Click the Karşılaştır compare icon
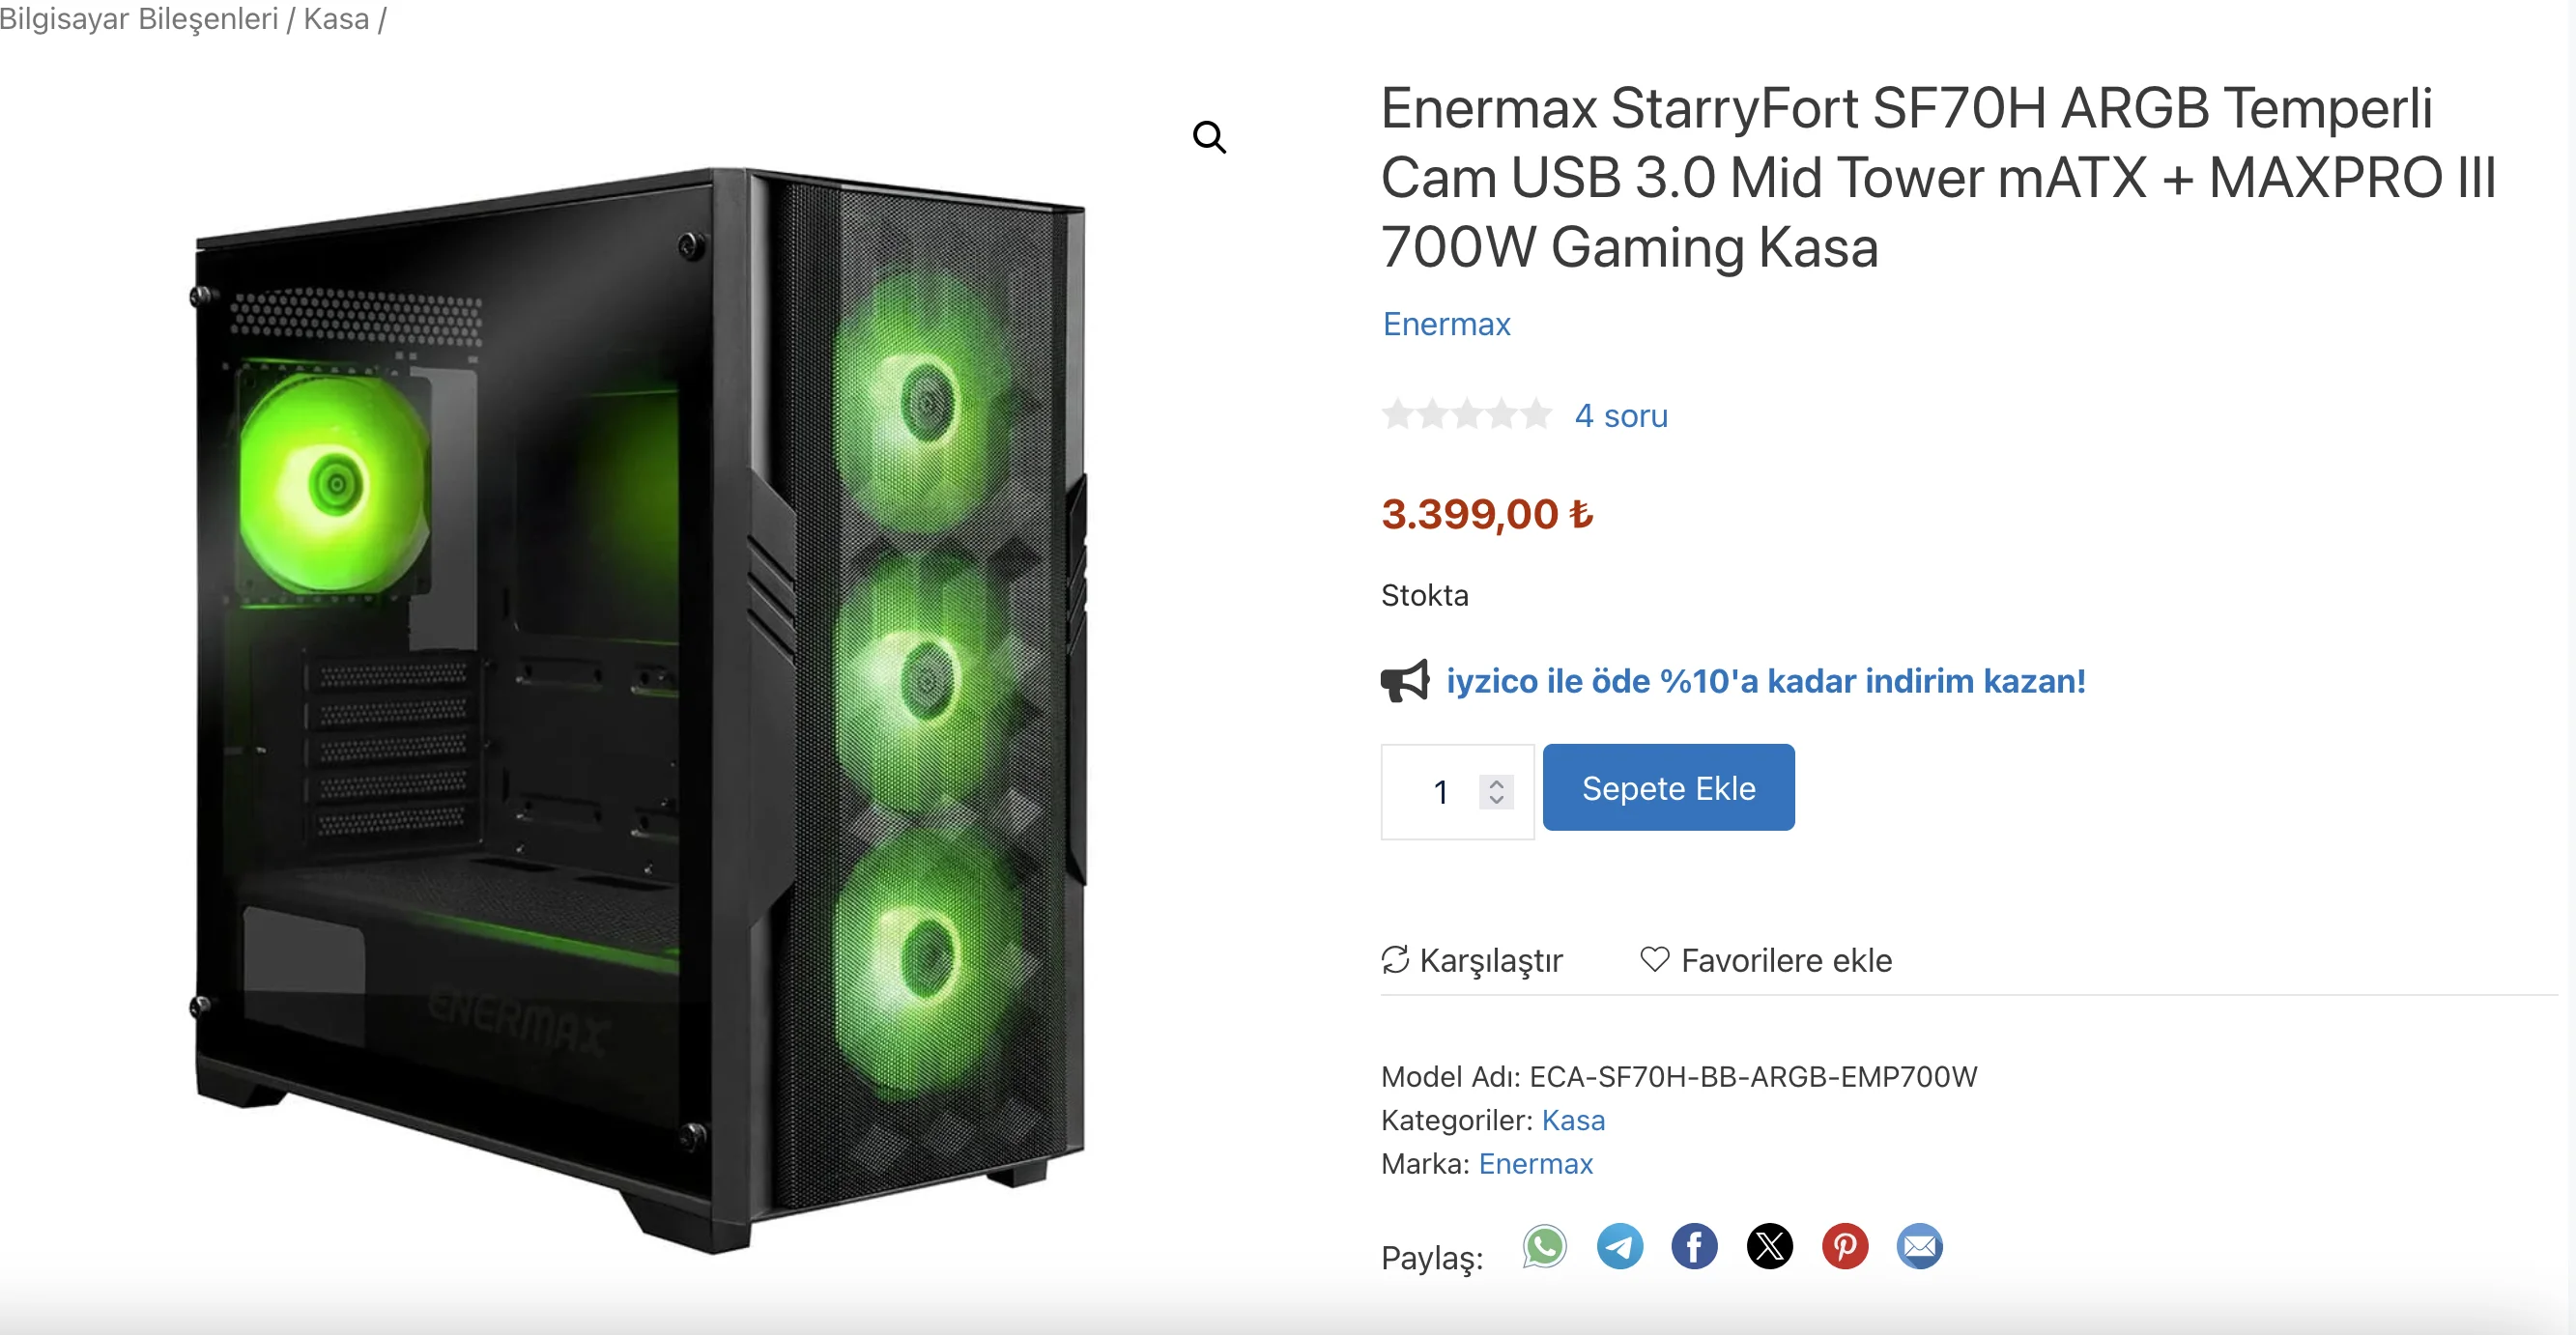 pos(1395,959)
